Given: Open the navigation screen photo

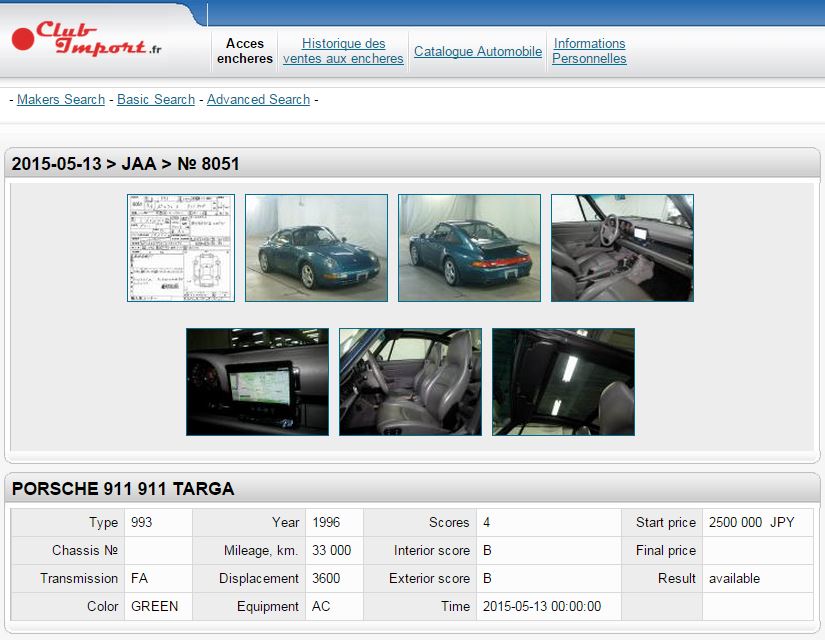Looking at the screenshot, I should point(257,382).
